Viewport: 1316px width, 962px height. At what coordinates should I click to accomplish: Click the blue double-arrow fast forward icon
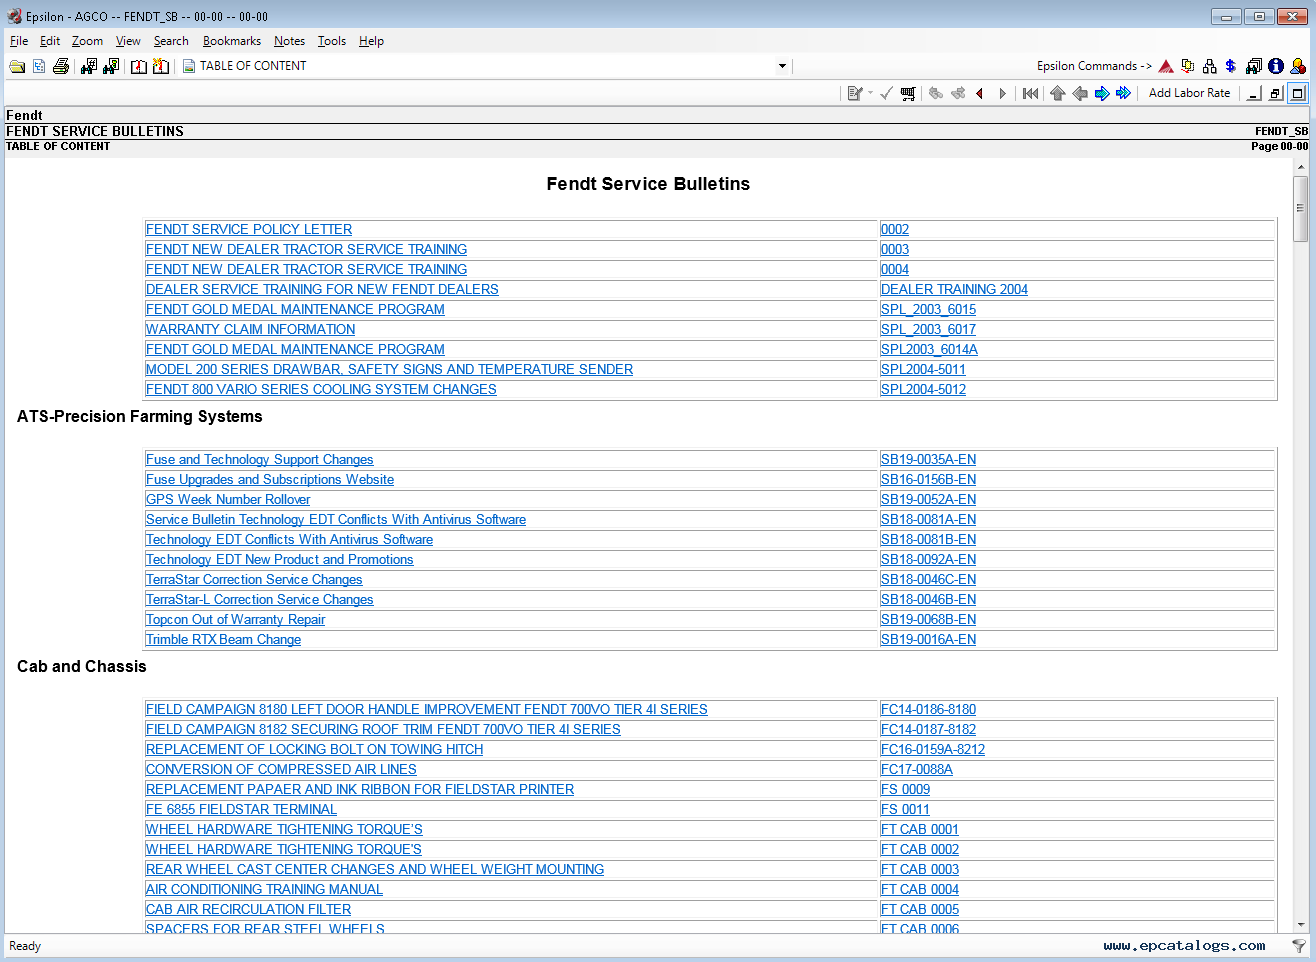1124,93
